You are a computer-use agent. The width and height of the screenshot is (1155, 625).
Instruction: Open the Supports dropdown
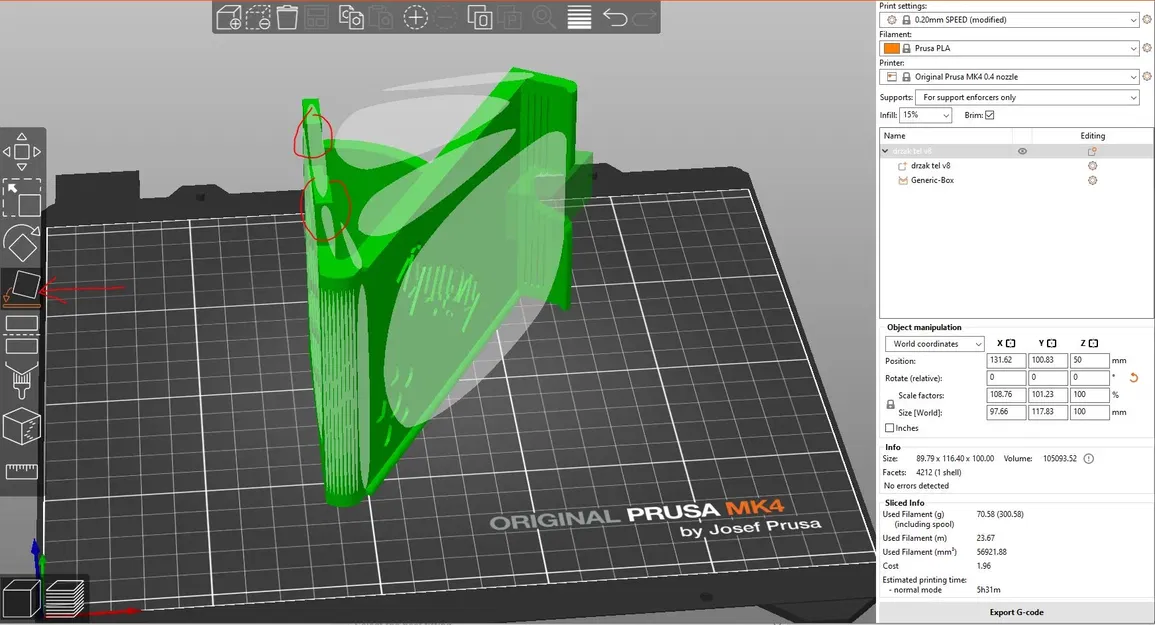pos(1027,97)
